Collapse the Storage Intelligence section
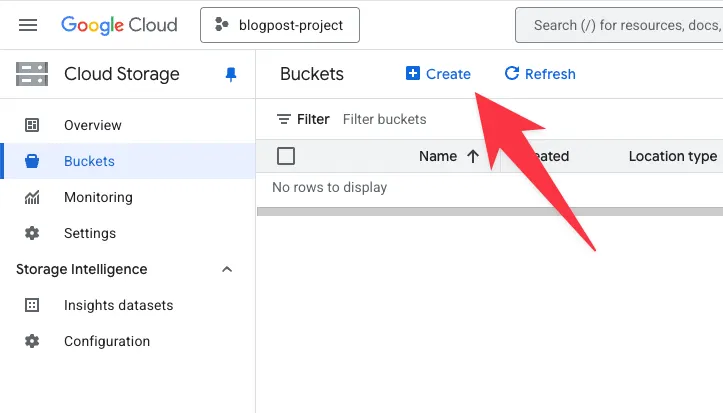The width and height of the screenshot is (723, 413). 227,269
